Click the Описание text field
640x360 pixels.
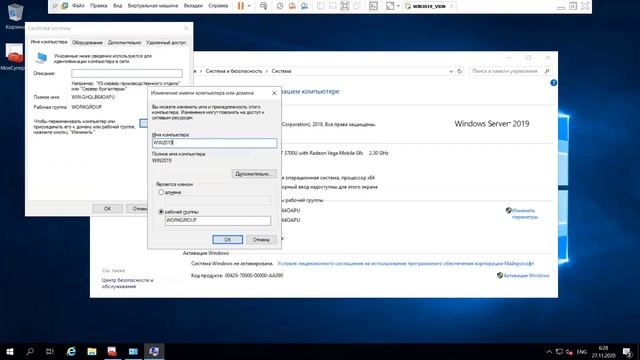127,73
